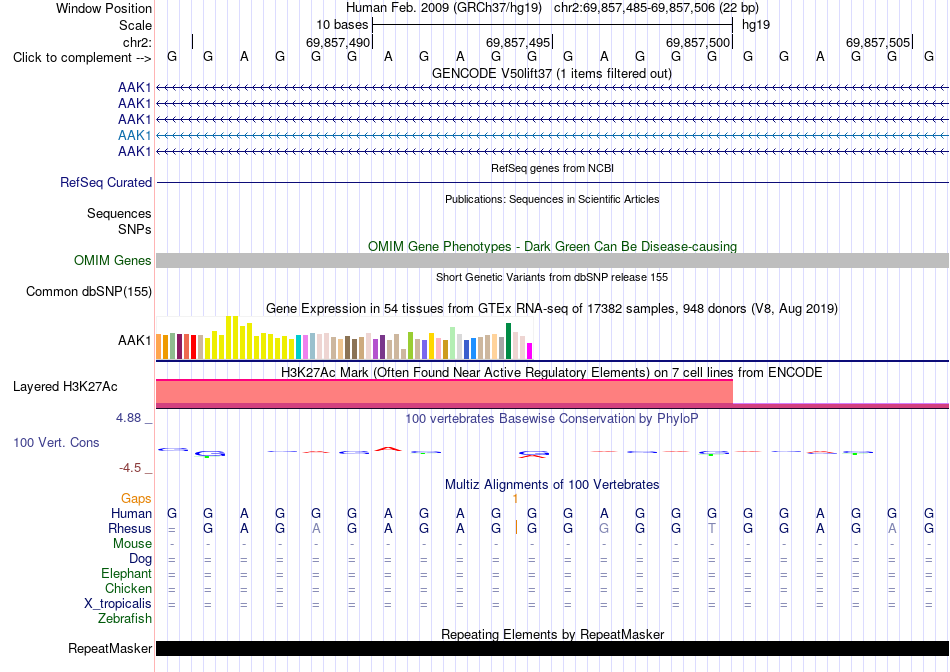The image size is (950, 672).
Task: Click the gray OMIM Genes item bar
Action: point(552,261)
